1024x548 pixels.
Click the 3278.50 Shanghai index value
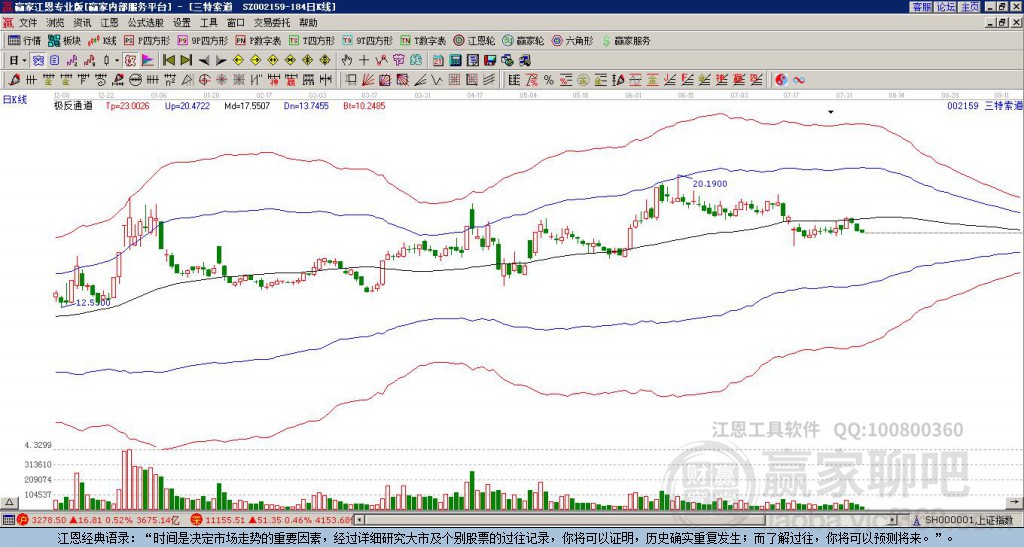[50, 520]
